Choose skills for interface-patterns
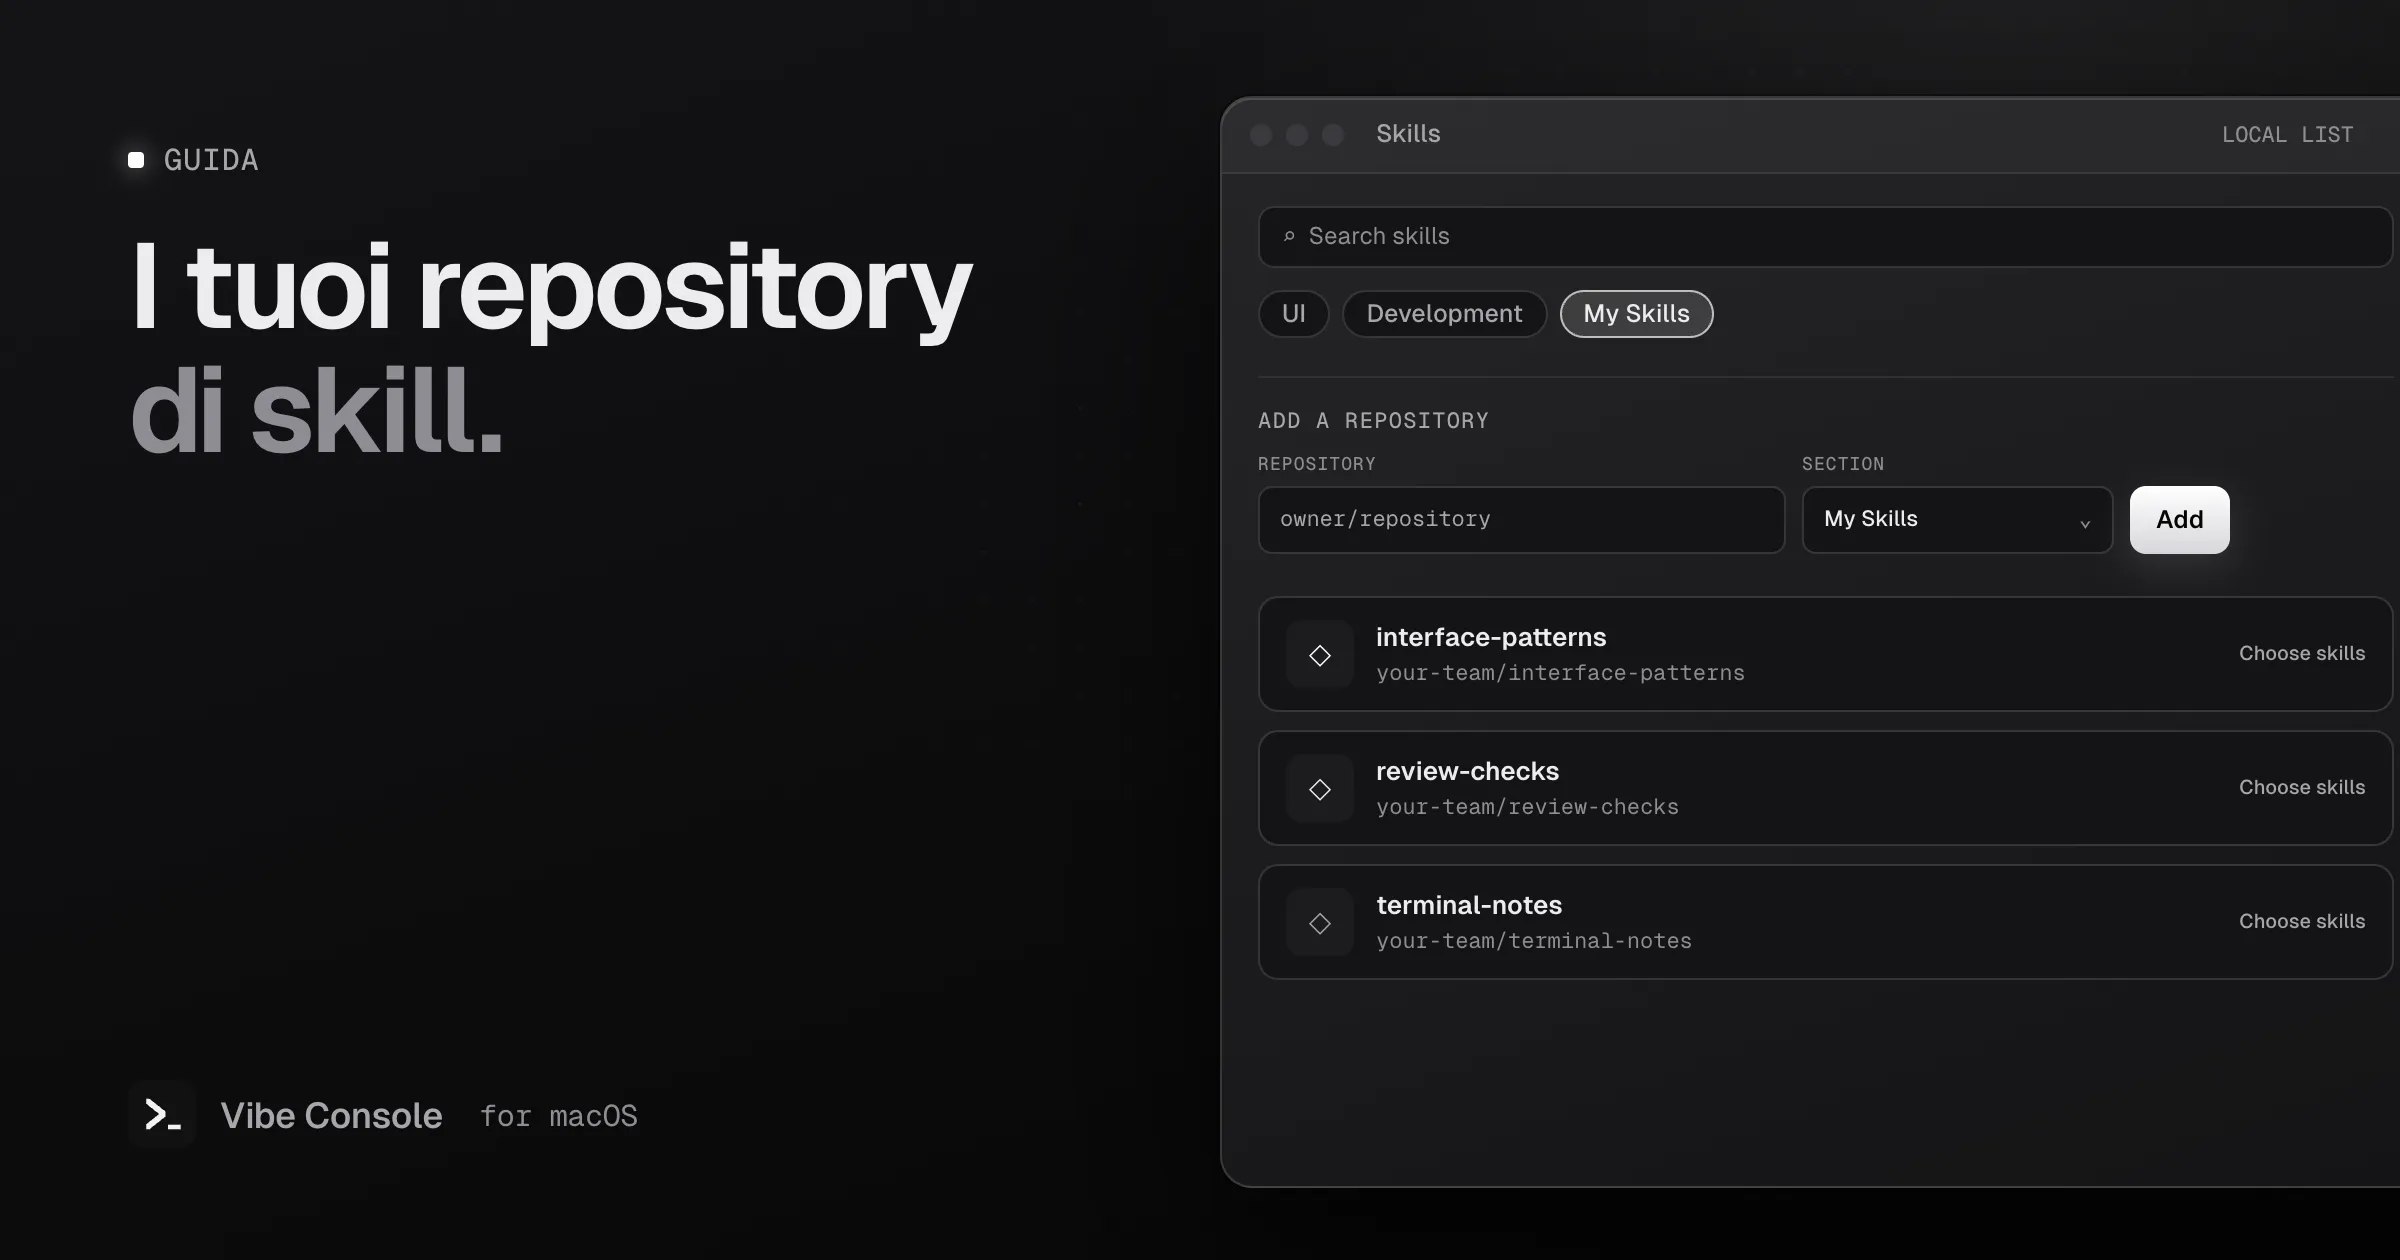 click(x=2302, y=653)
